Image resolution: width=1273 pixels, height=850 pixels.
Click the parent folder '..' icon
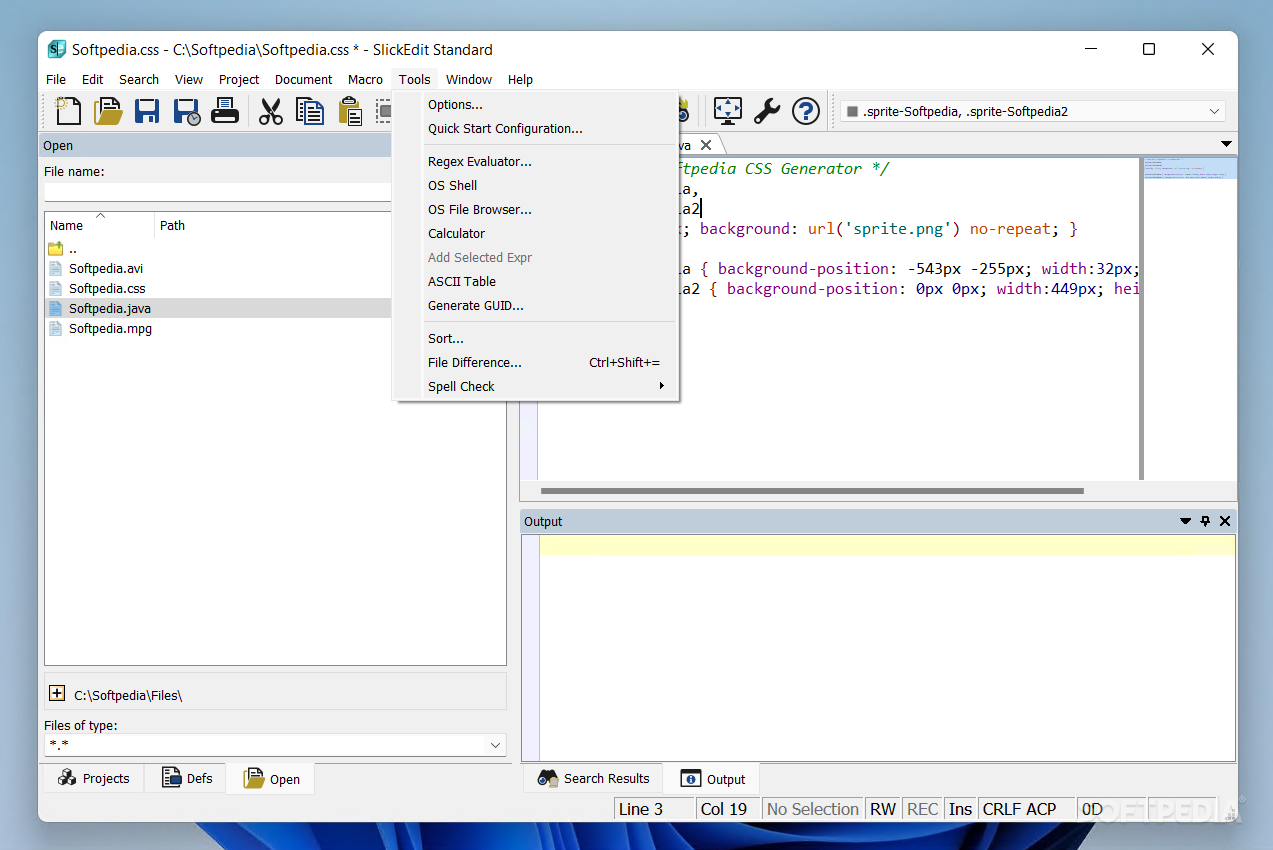pos(56,248)
